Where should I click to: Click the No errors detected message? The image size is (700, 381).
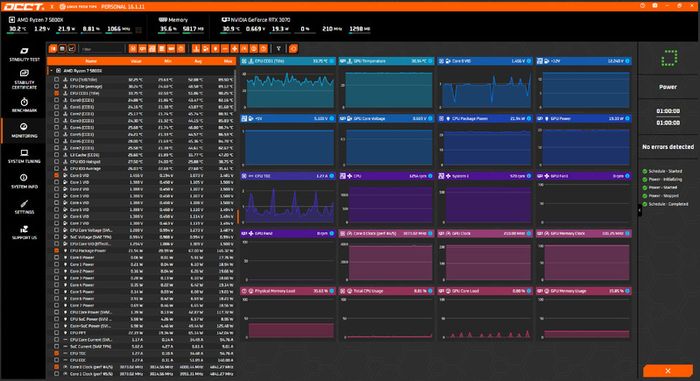pos(668,147)
